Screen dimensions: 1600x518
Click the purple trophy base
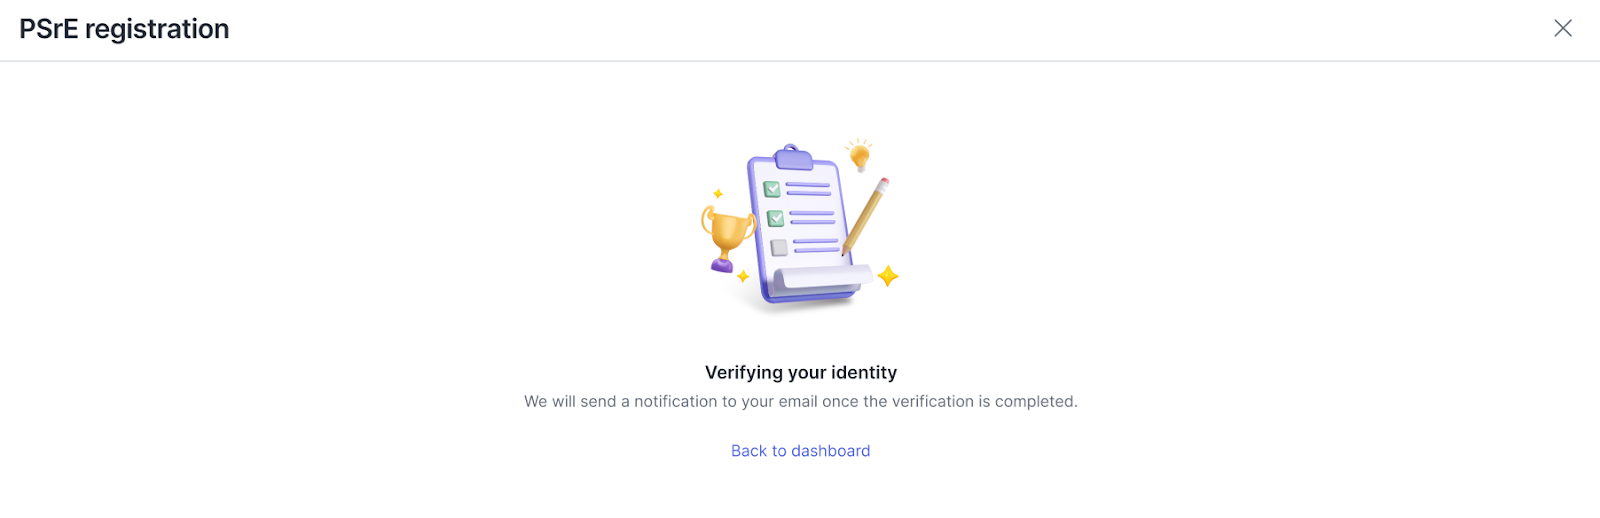click(722, 265)
